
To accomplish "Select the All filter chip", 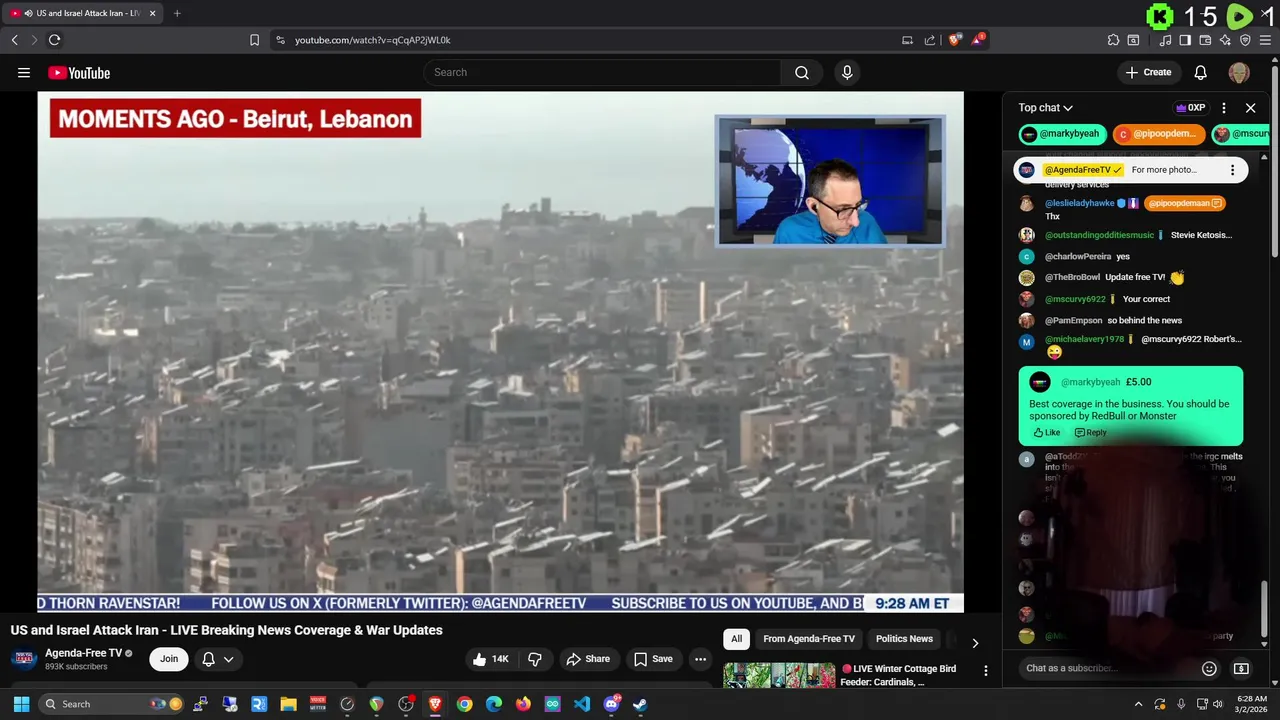I will point(737,639).
